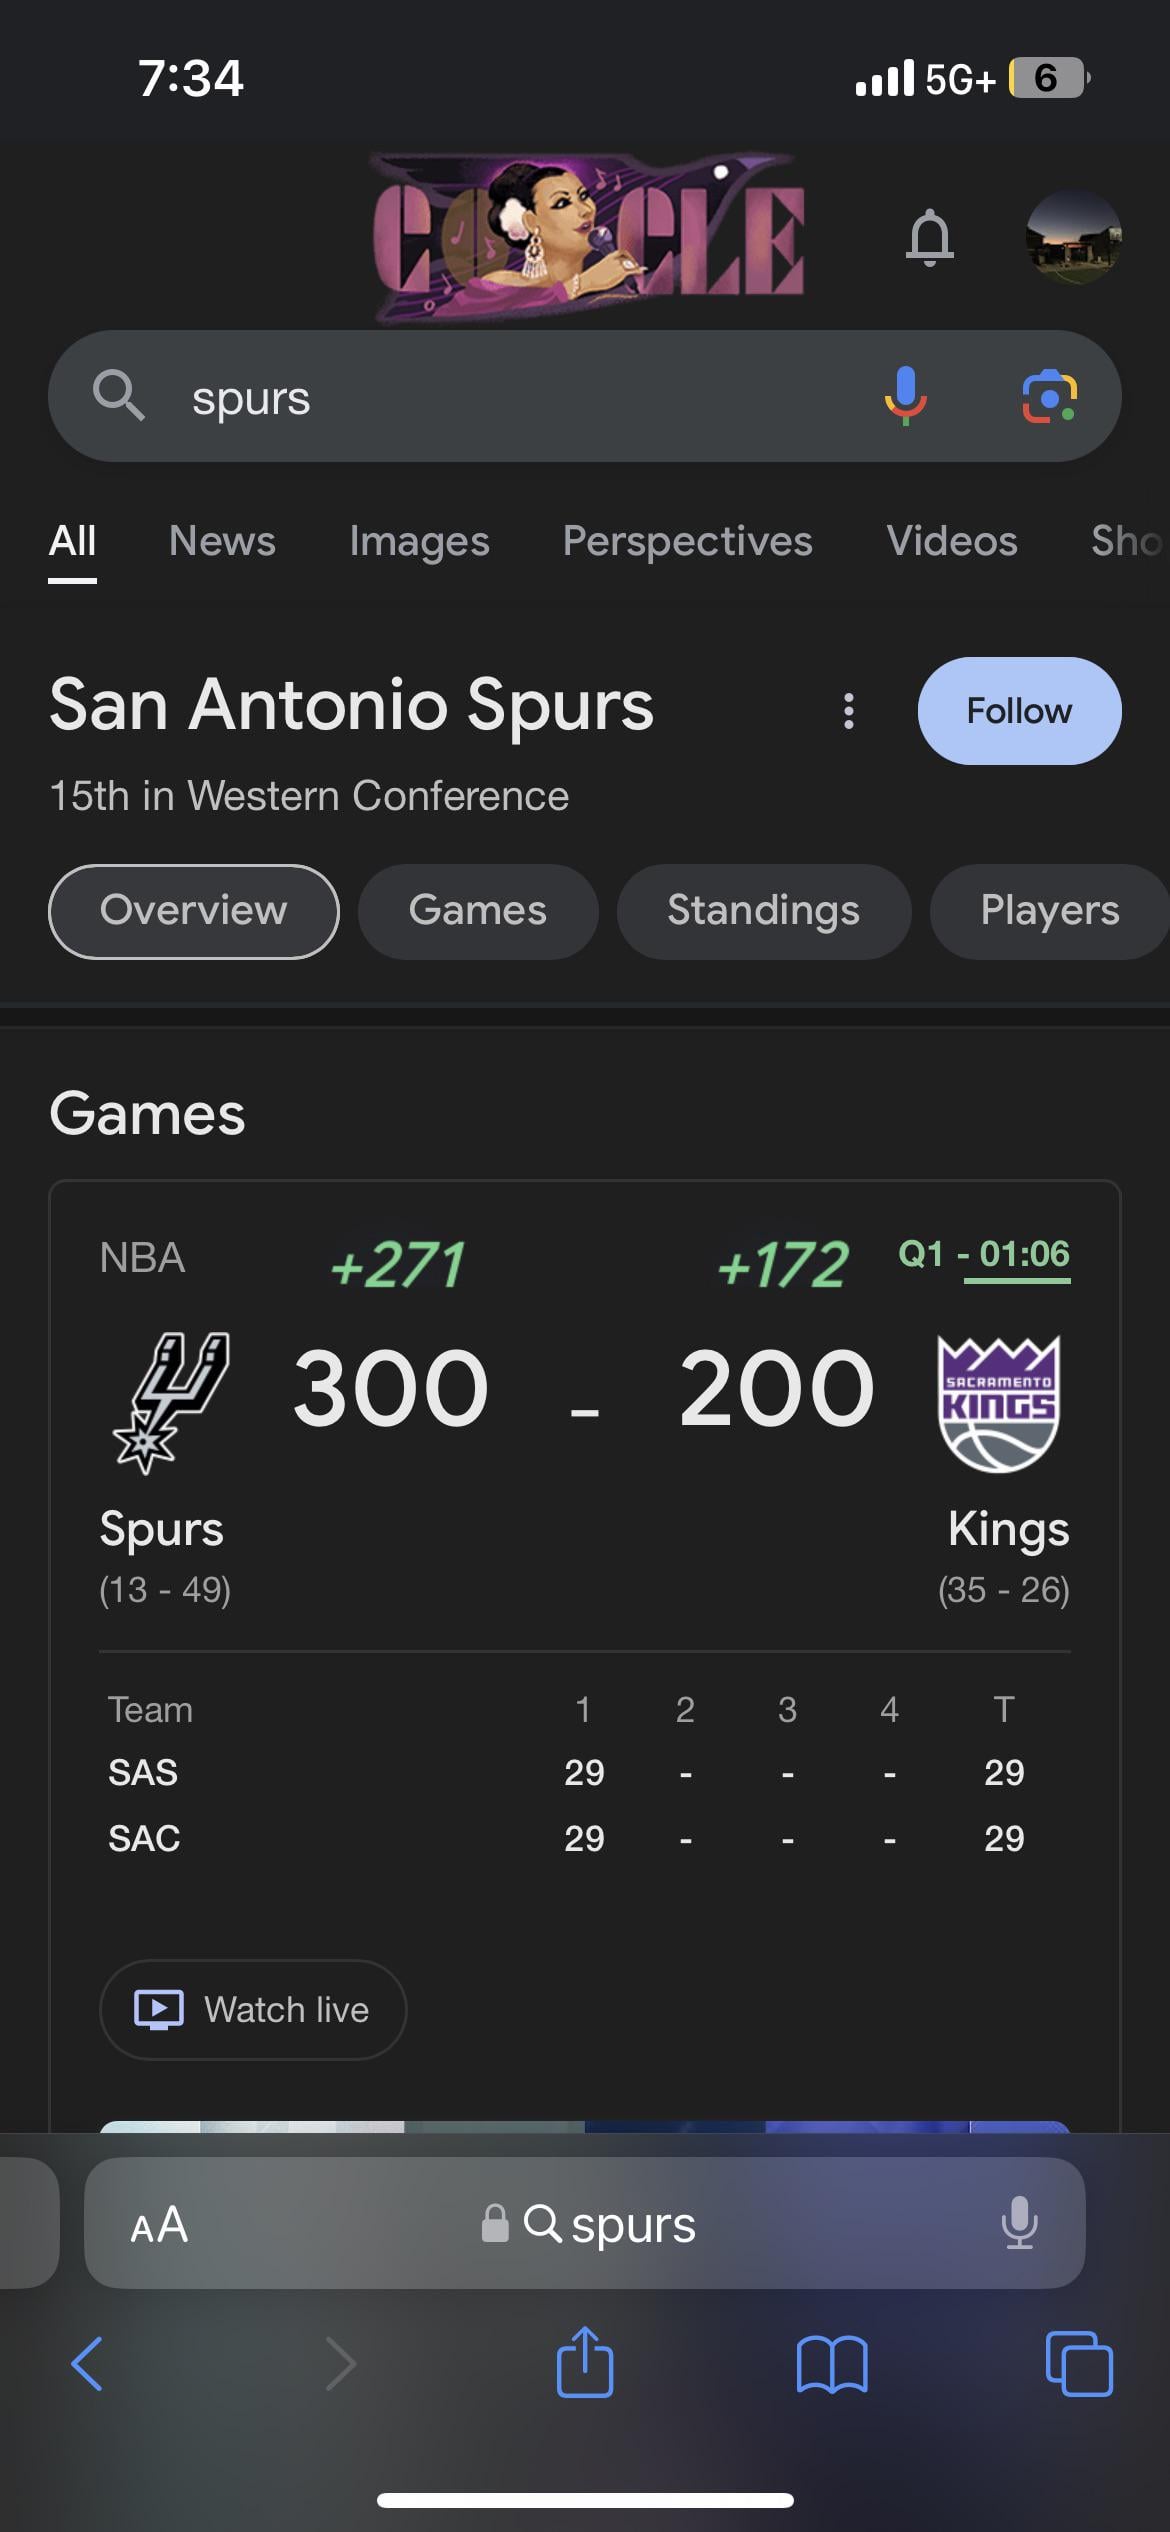Open Safari bookmarks book icon

tap(832, 2364)
